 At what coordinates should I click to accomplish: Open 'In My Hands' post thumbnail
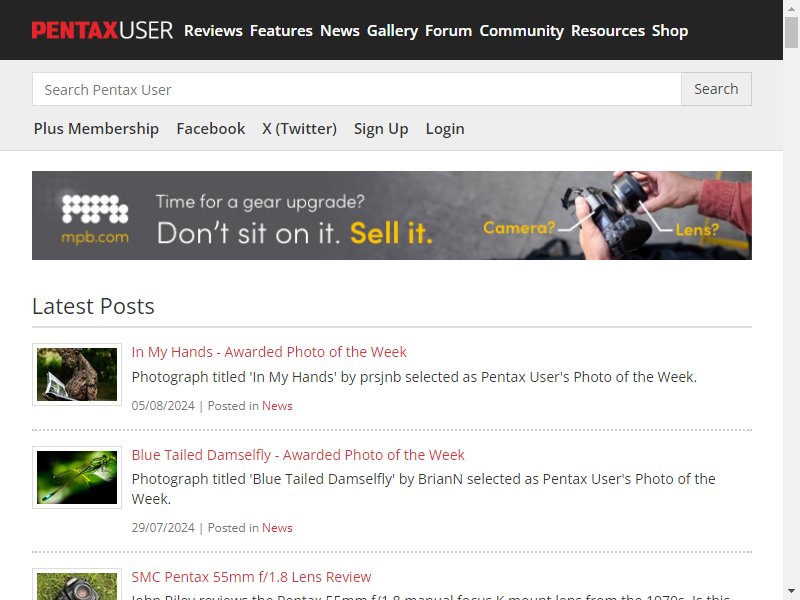click(x=77, y=374)
